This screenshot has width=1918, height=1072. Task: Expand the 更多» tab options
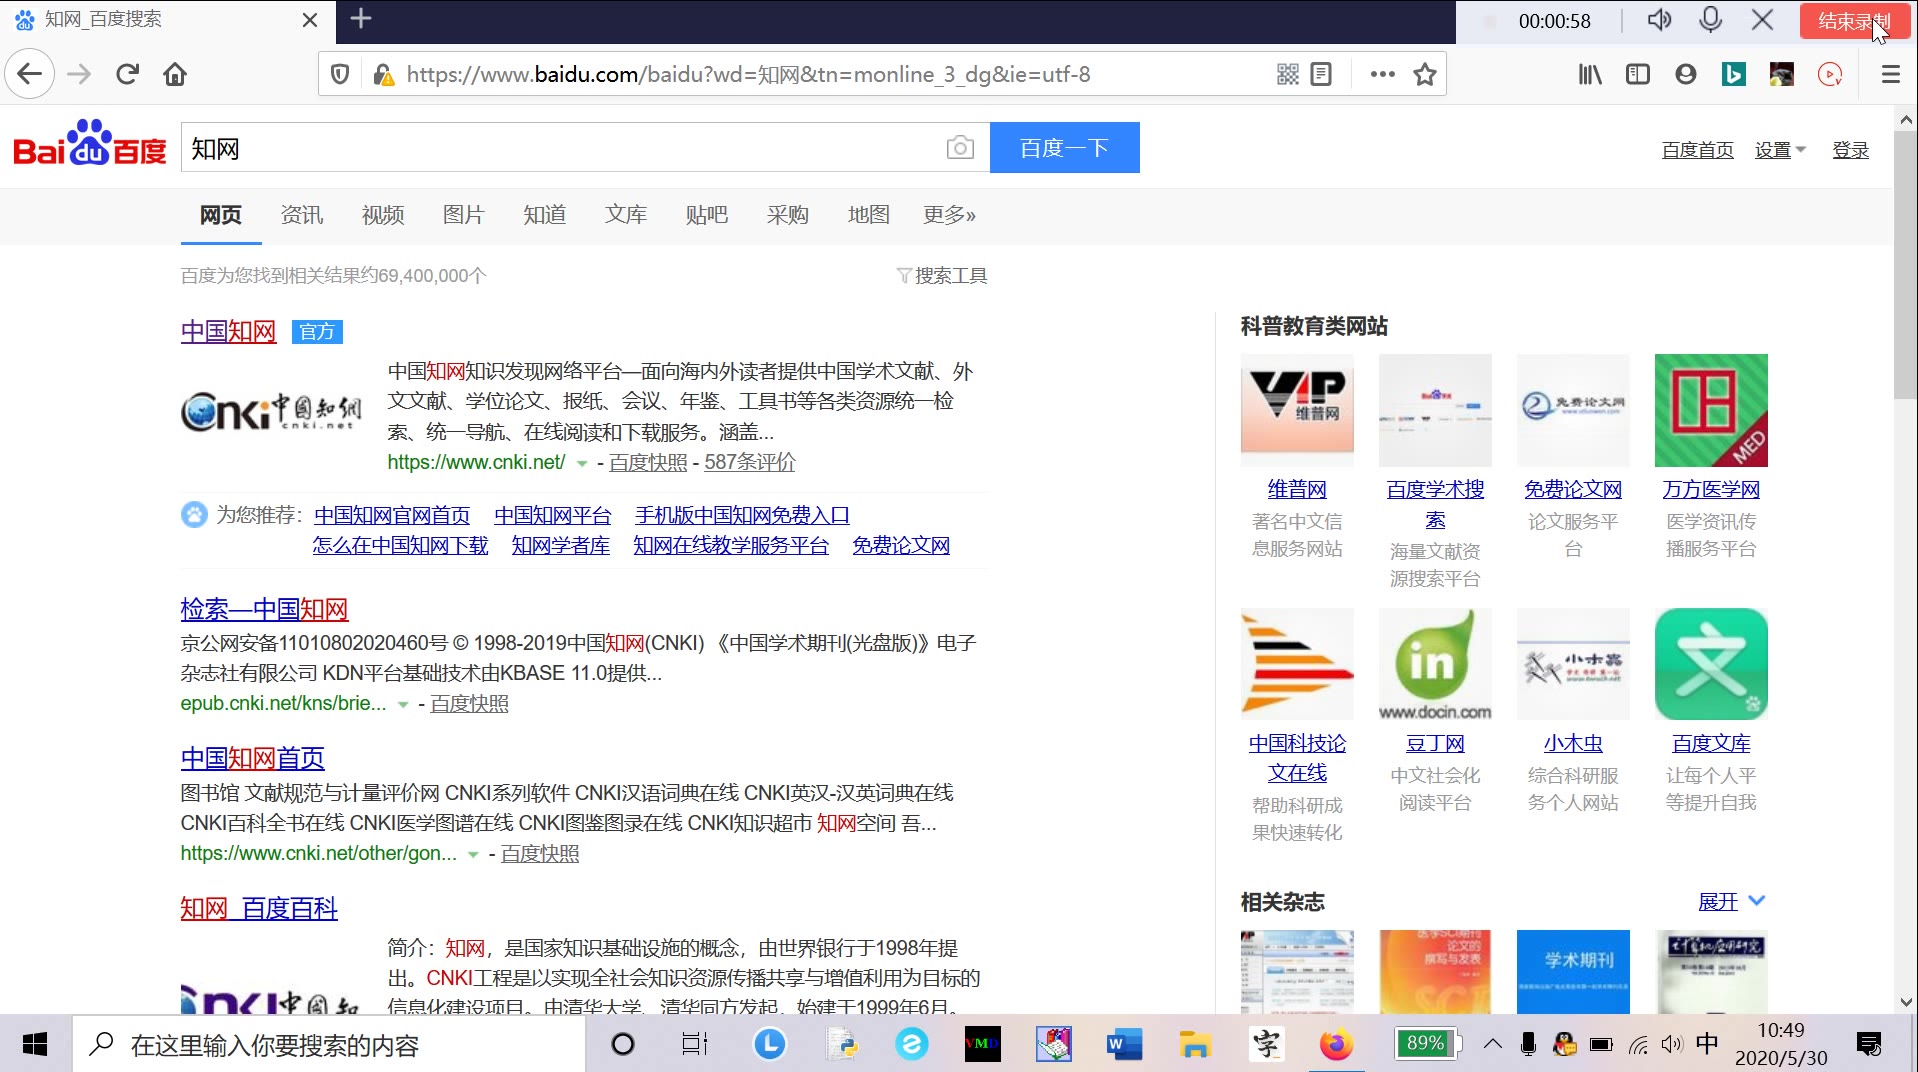pos(949,215)
